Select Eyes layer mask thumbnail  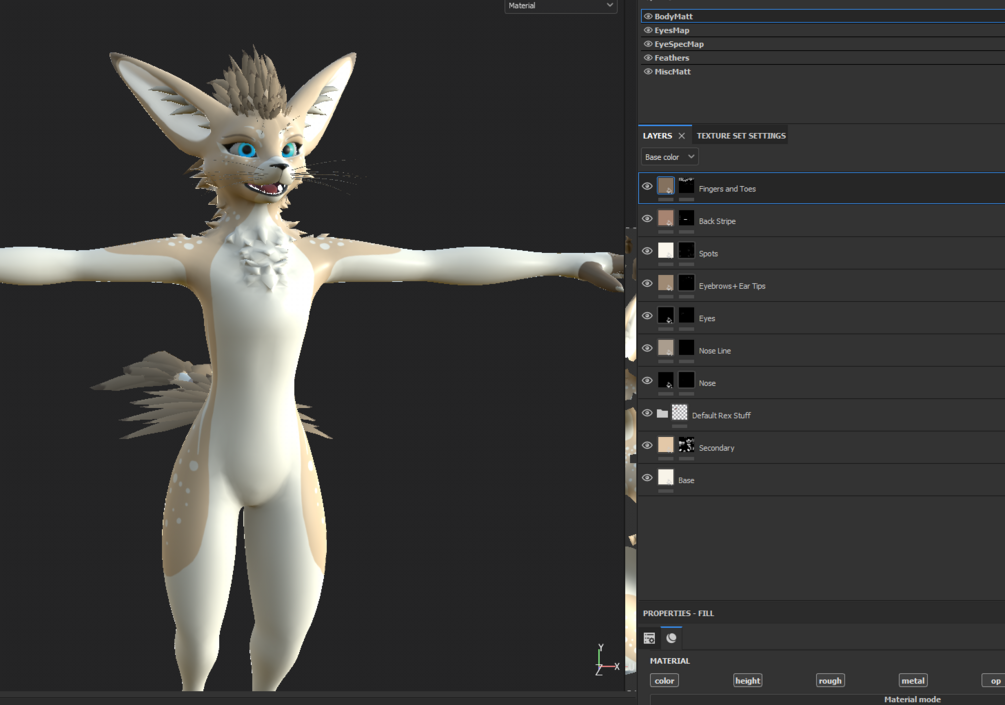[x=686, y=316]
